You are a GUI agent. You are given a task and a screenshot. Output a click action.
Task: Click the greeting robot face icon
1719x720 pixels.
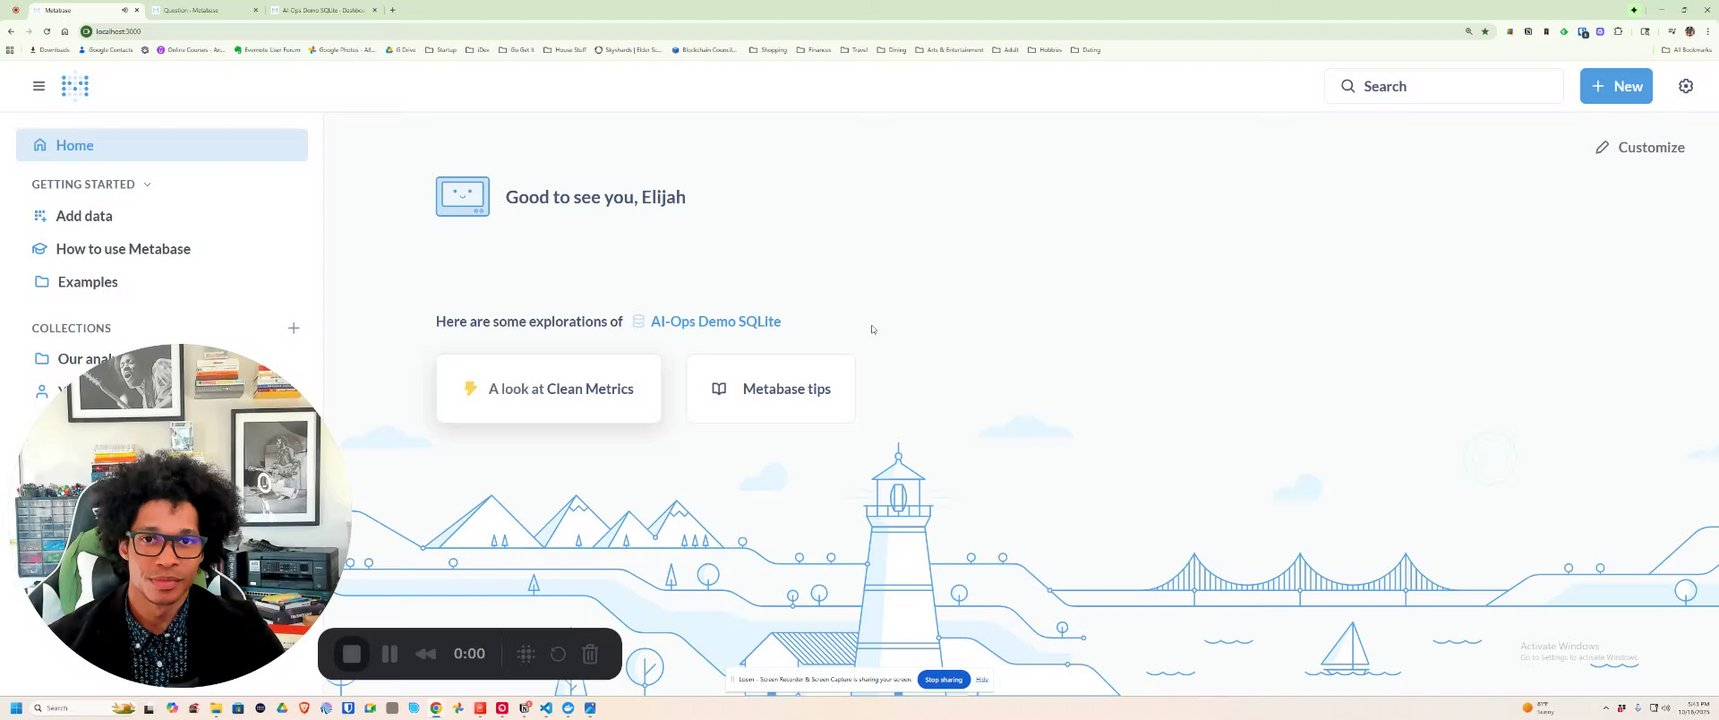tap(463, 197)
